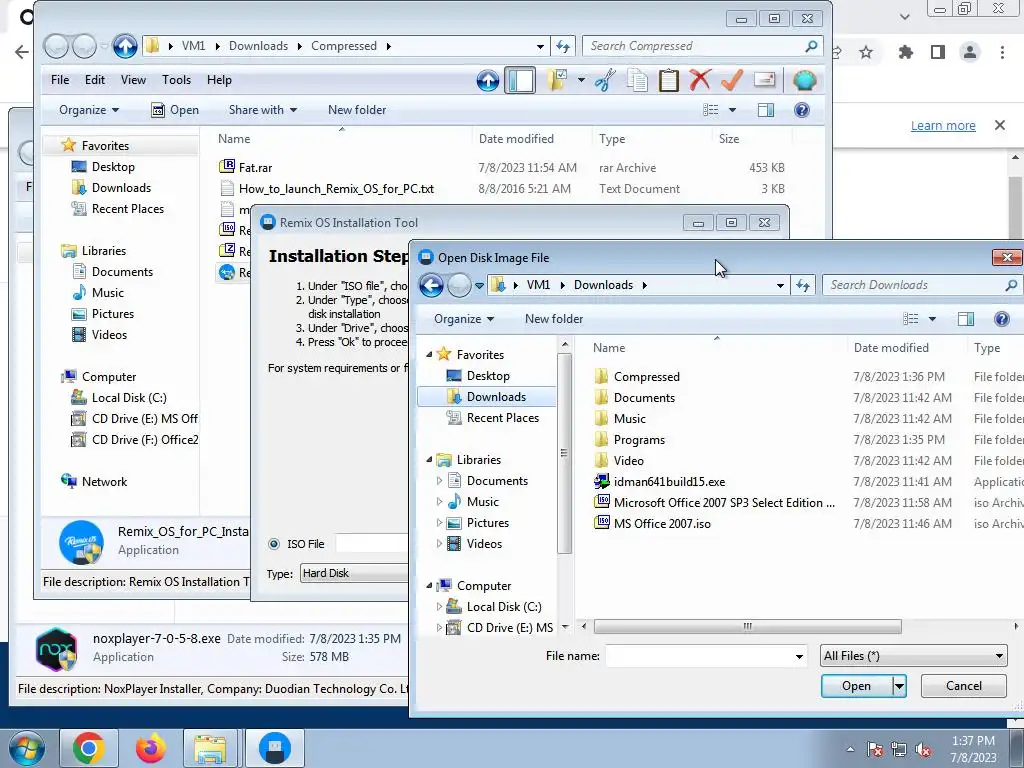Select the Compressed folder in dialog list
This screenshot has height=768, width=1024.
(x=647, y=377)
